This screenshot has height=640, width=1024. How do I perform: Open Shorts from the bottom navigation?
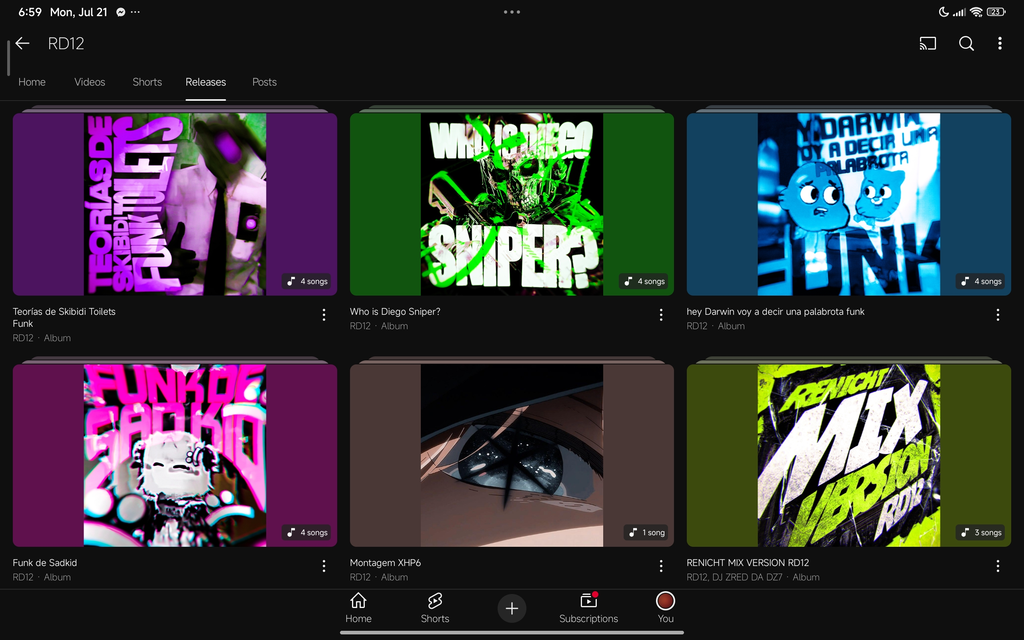[435, 608]
